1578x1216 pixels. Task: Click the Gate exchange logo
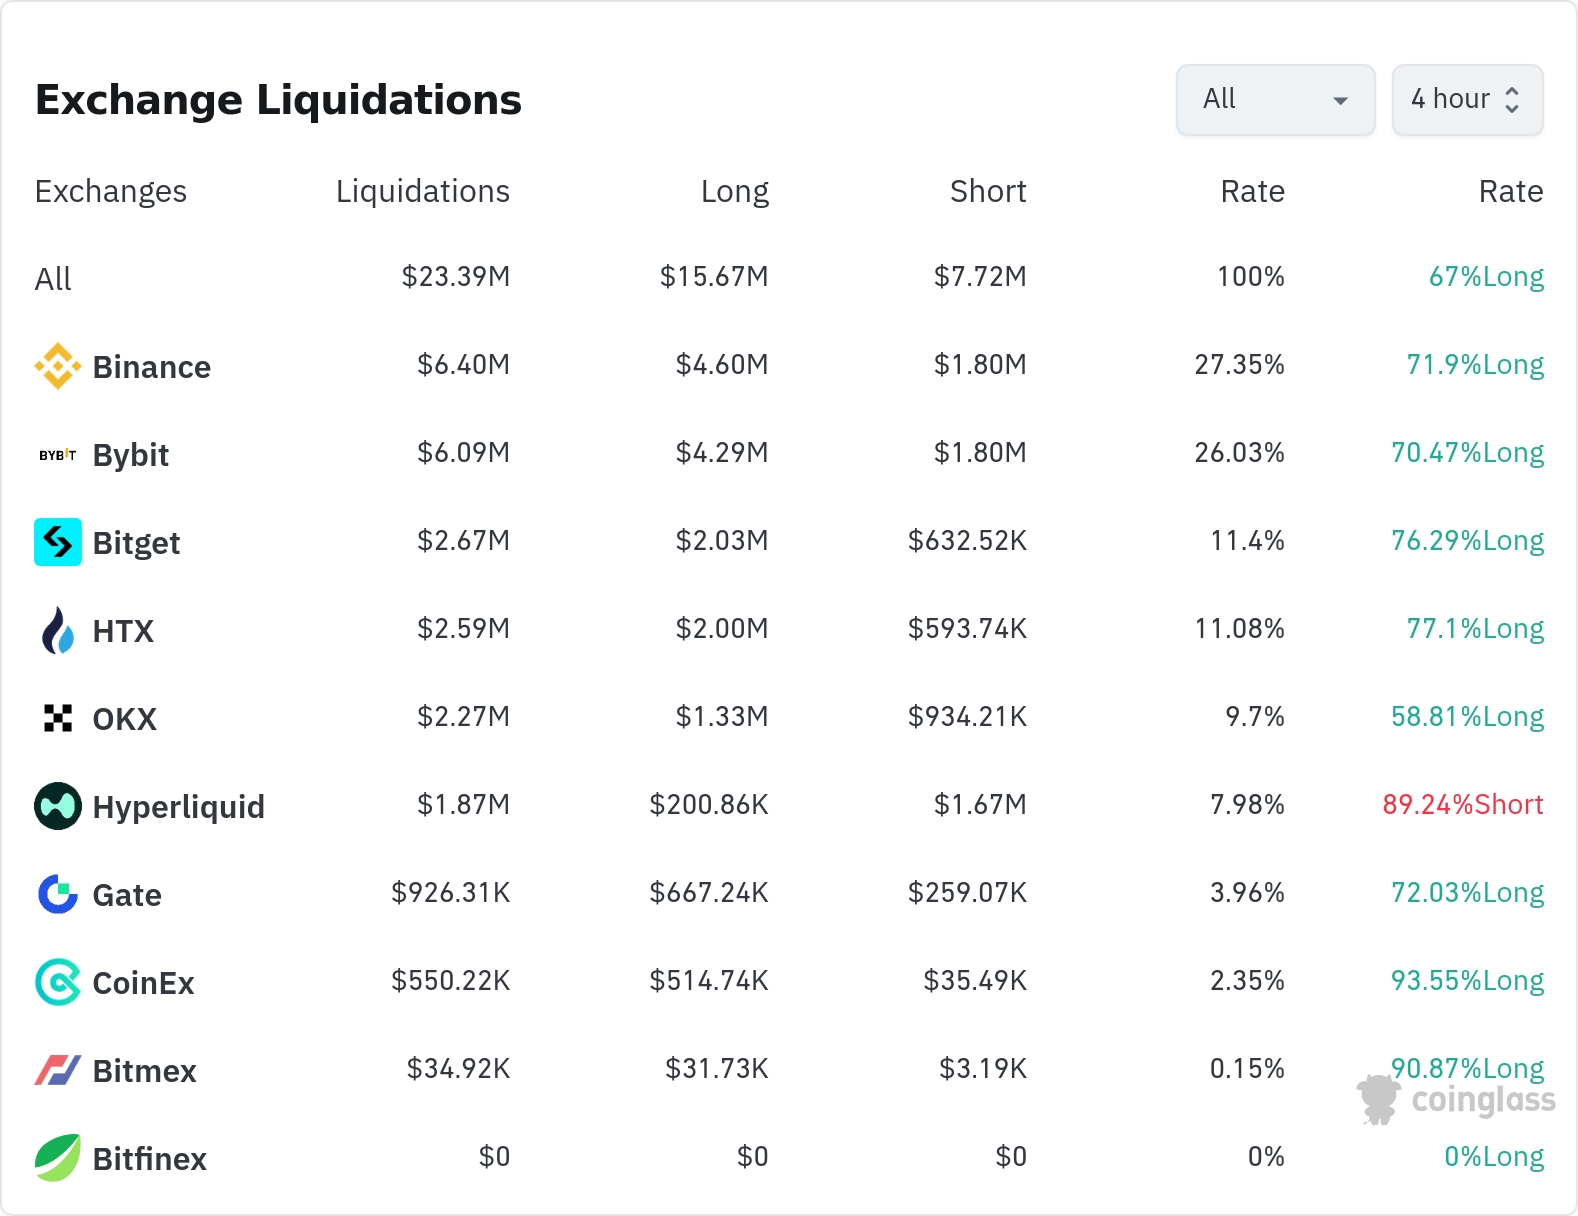pyautogui.click(x=57, y=894)
